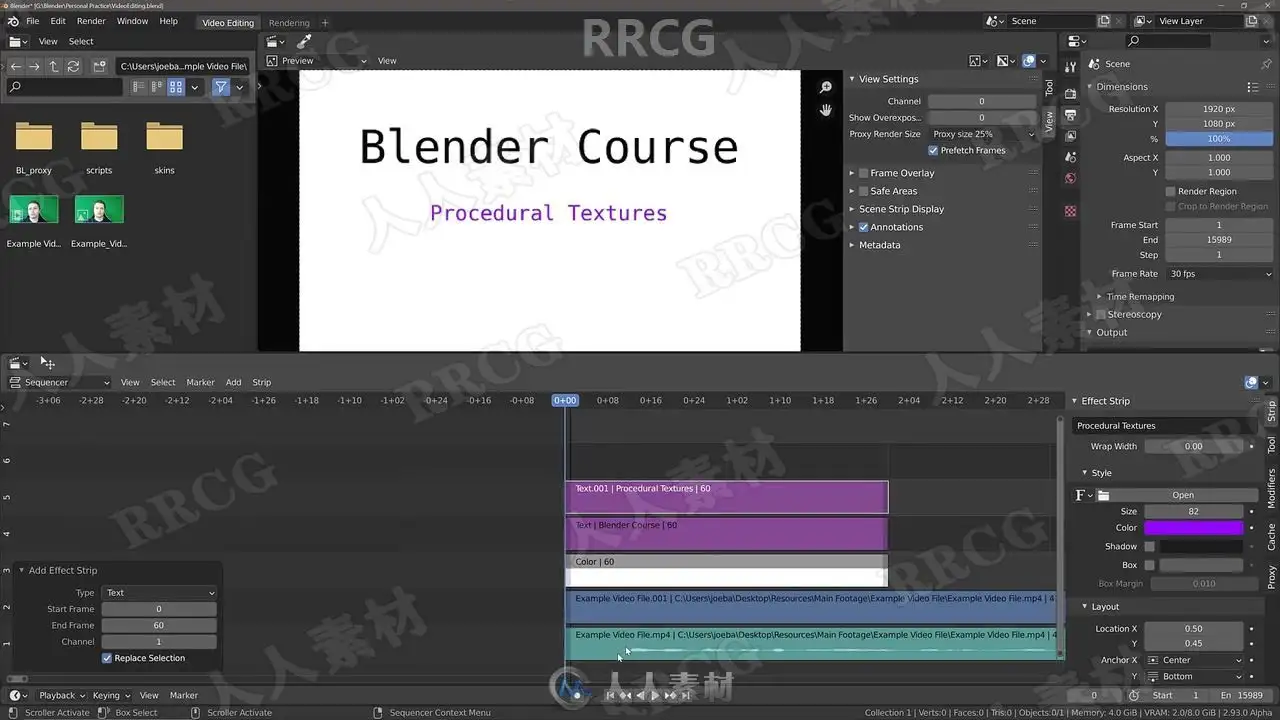The image size is (1280, 720).
Task: Open the sequencer Add menu
Action: pos(233,382)
